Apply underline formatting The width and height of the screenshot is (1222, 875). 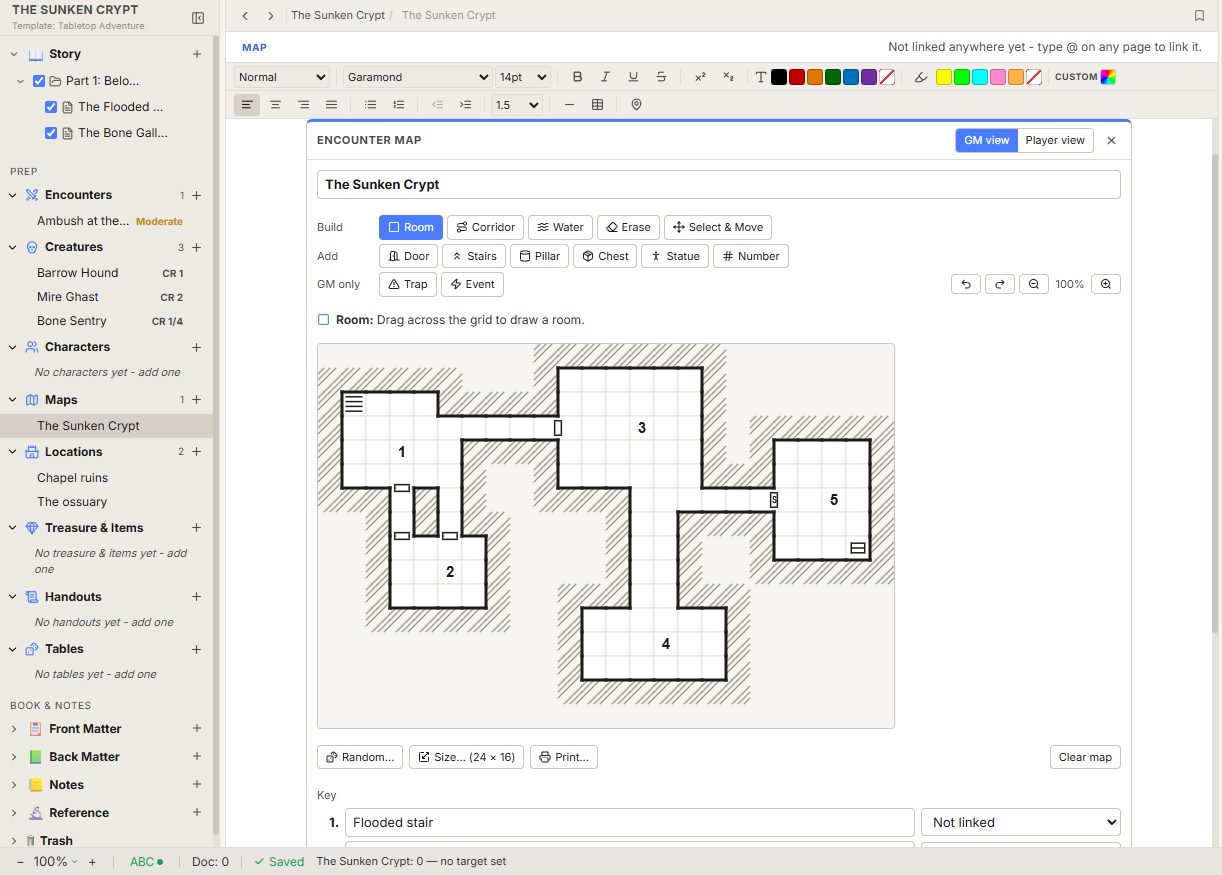pos(633,77)
